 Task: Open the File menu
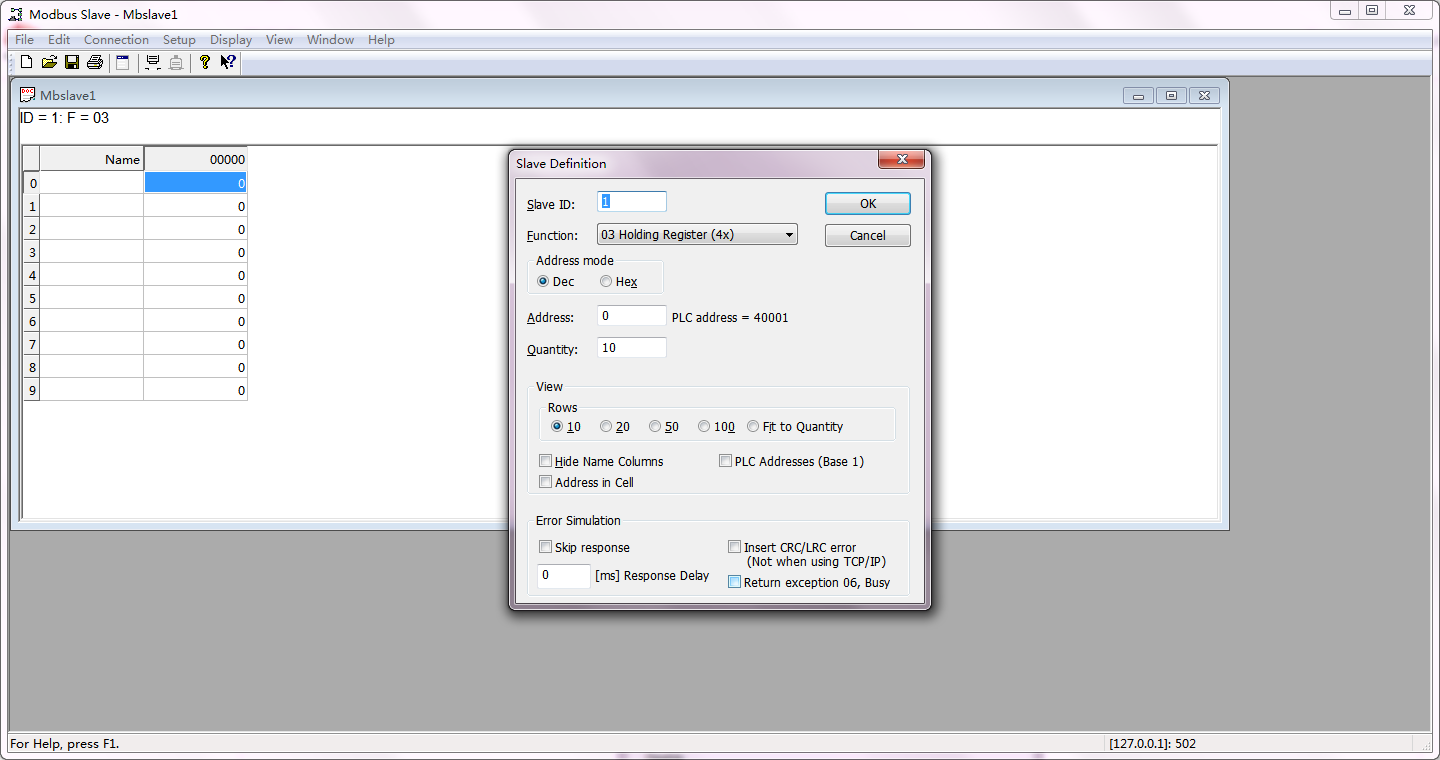(x=24, y=40)
